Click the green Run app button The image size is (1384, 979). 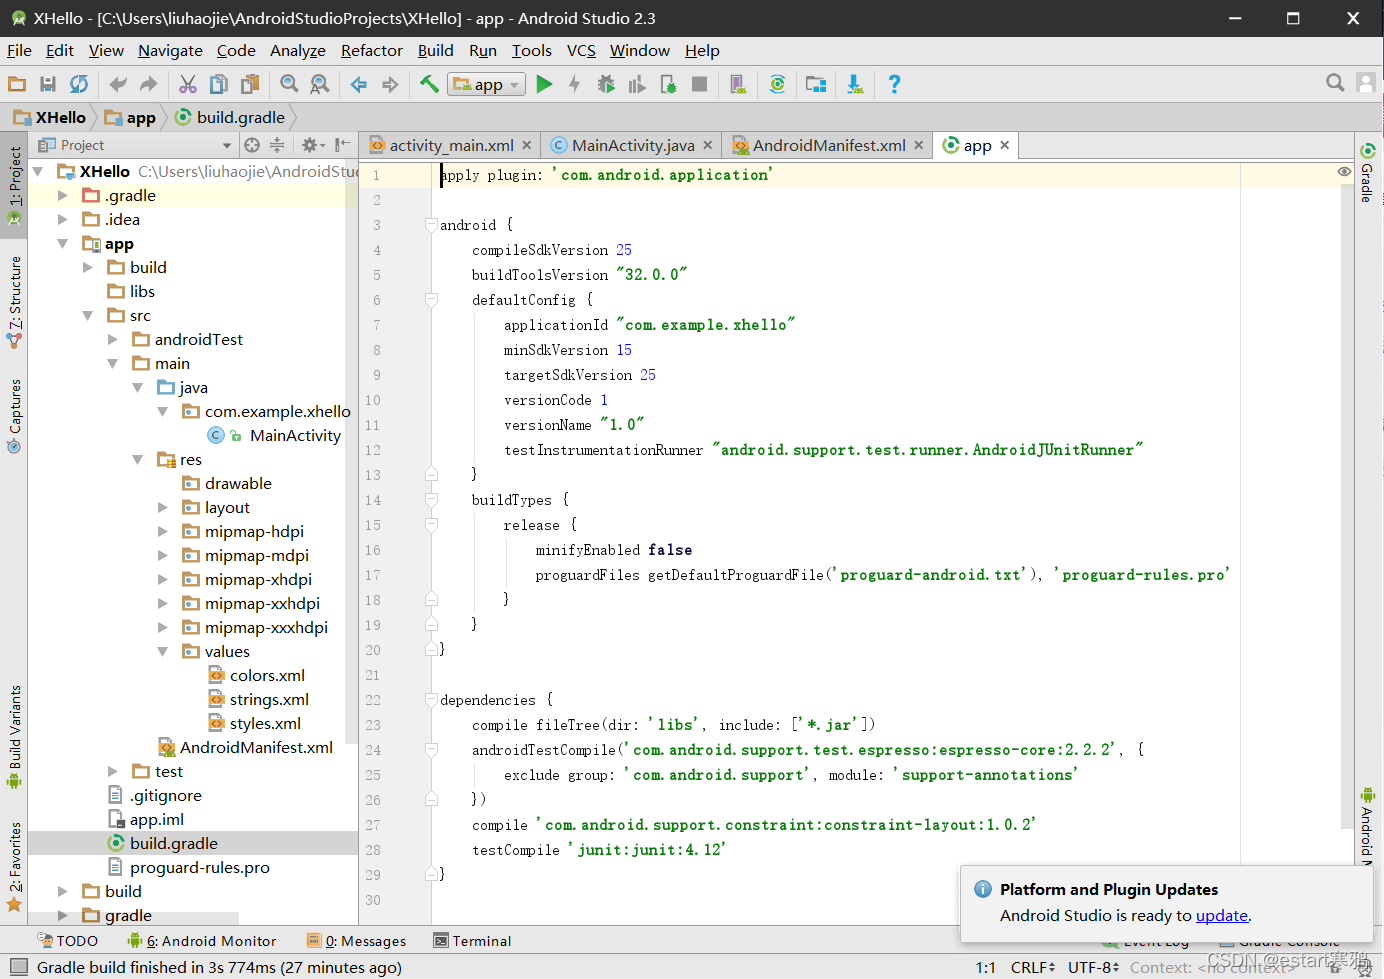[x=544, y=85]
